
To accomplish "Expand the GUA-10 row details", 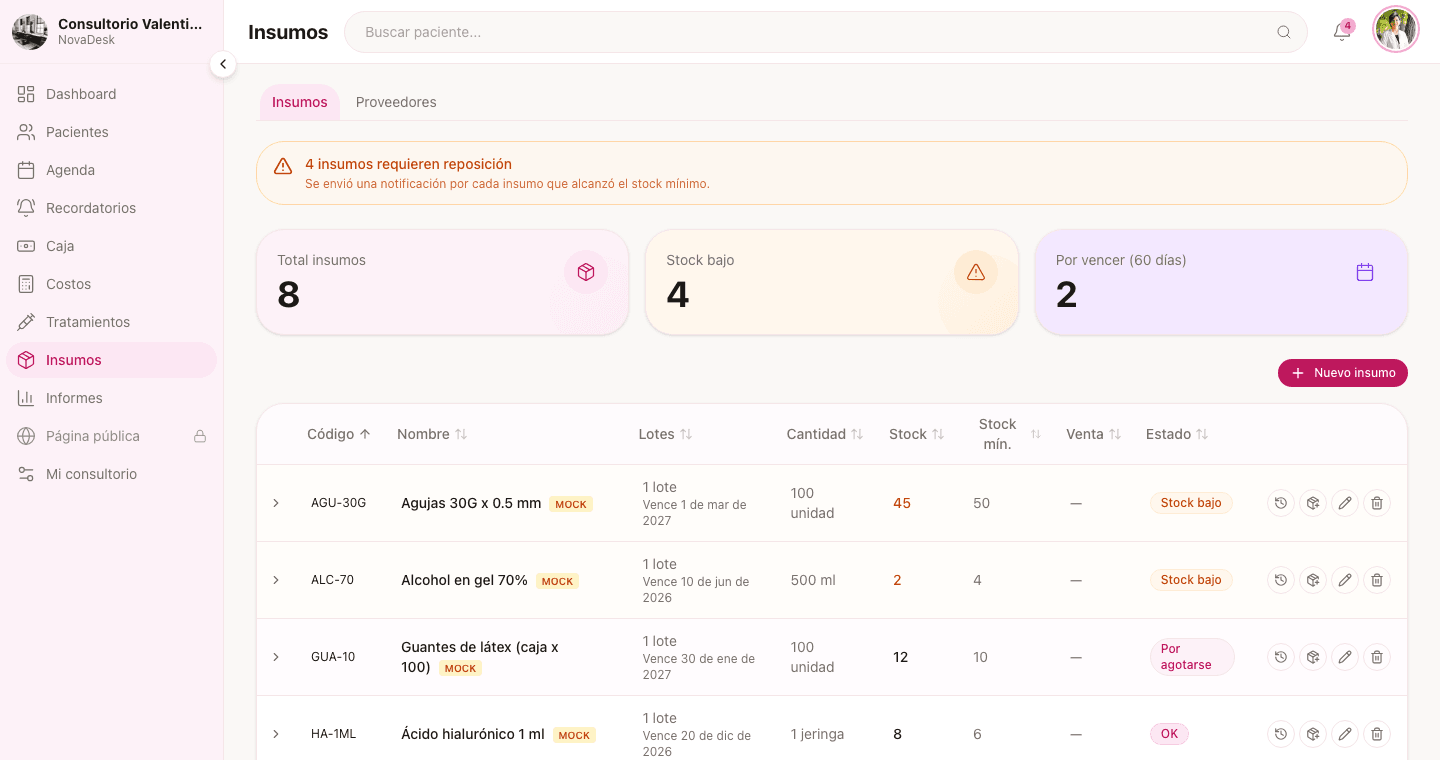I will [276, 657].
